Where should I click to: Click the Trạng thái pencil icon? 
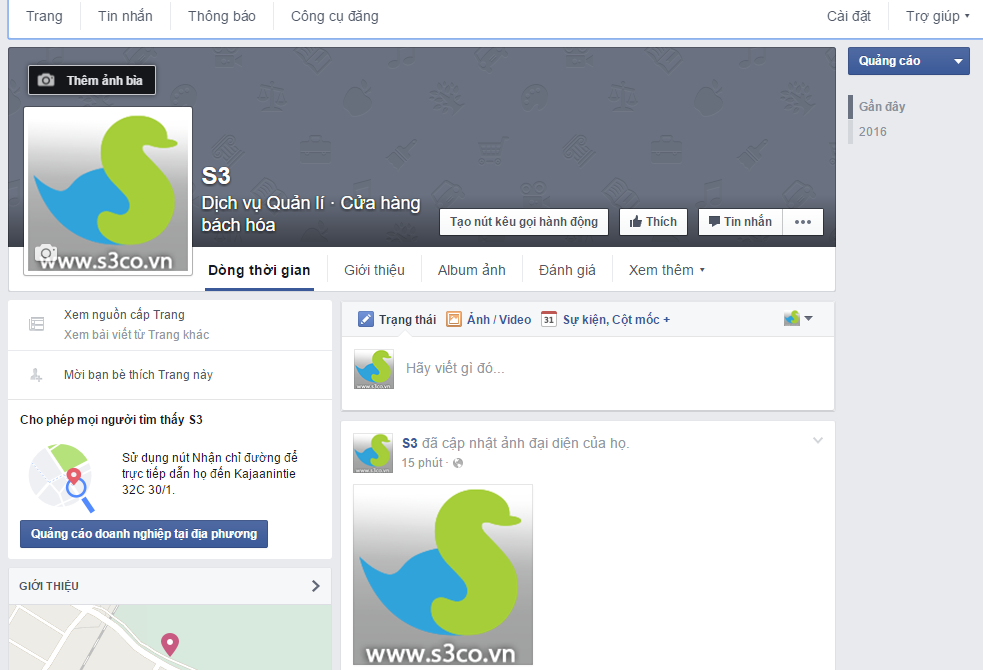(365, 320)
